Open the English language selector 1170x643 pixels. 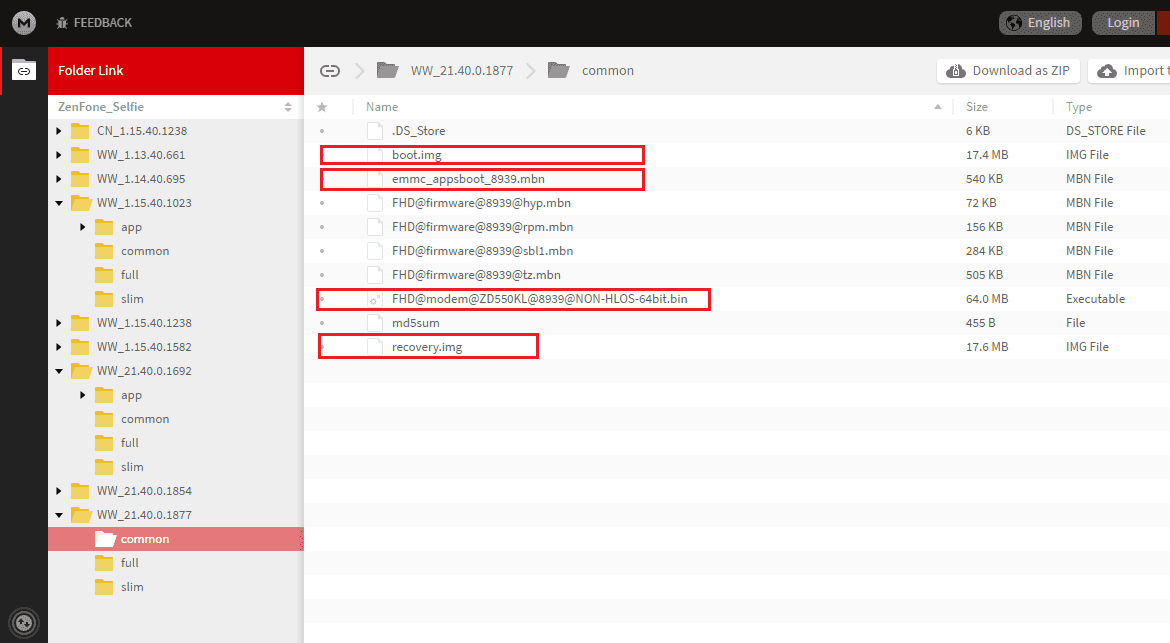click(1040, 23)
